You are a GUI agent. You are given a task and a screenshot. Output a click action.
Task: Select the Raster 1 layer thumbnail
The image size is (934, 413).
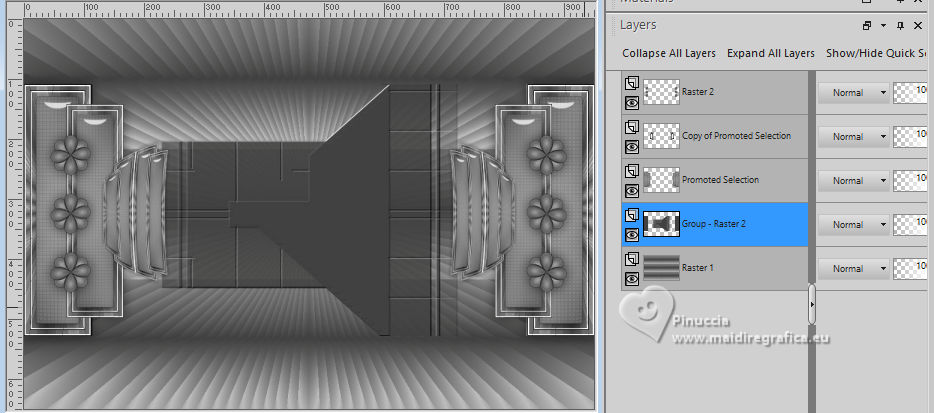pyautogui.click(x=661, y=268)
